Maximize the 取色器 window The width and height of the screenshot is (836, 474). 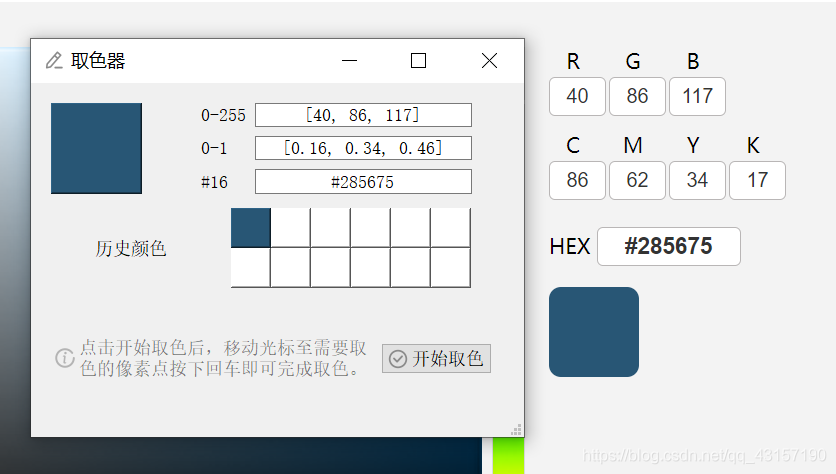(x=419, y=61)
